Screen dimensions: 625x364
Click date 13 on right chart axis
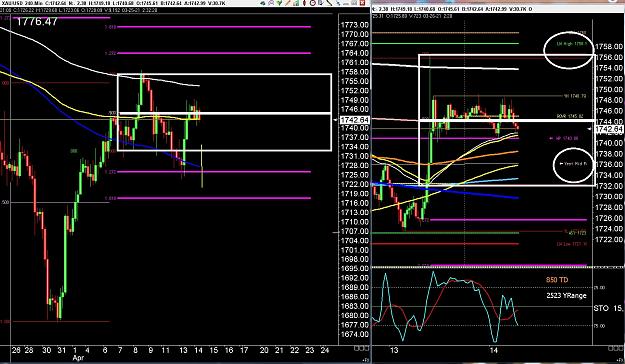tap(394, 350)
